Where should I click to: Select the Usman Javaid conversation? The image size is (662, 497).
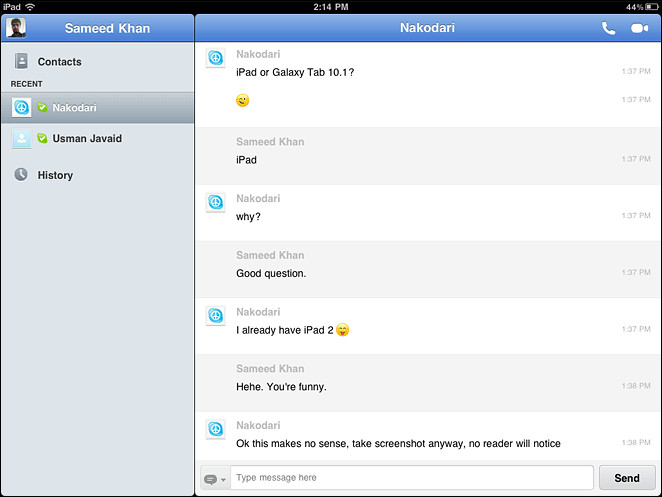click(x=98, y=139)
